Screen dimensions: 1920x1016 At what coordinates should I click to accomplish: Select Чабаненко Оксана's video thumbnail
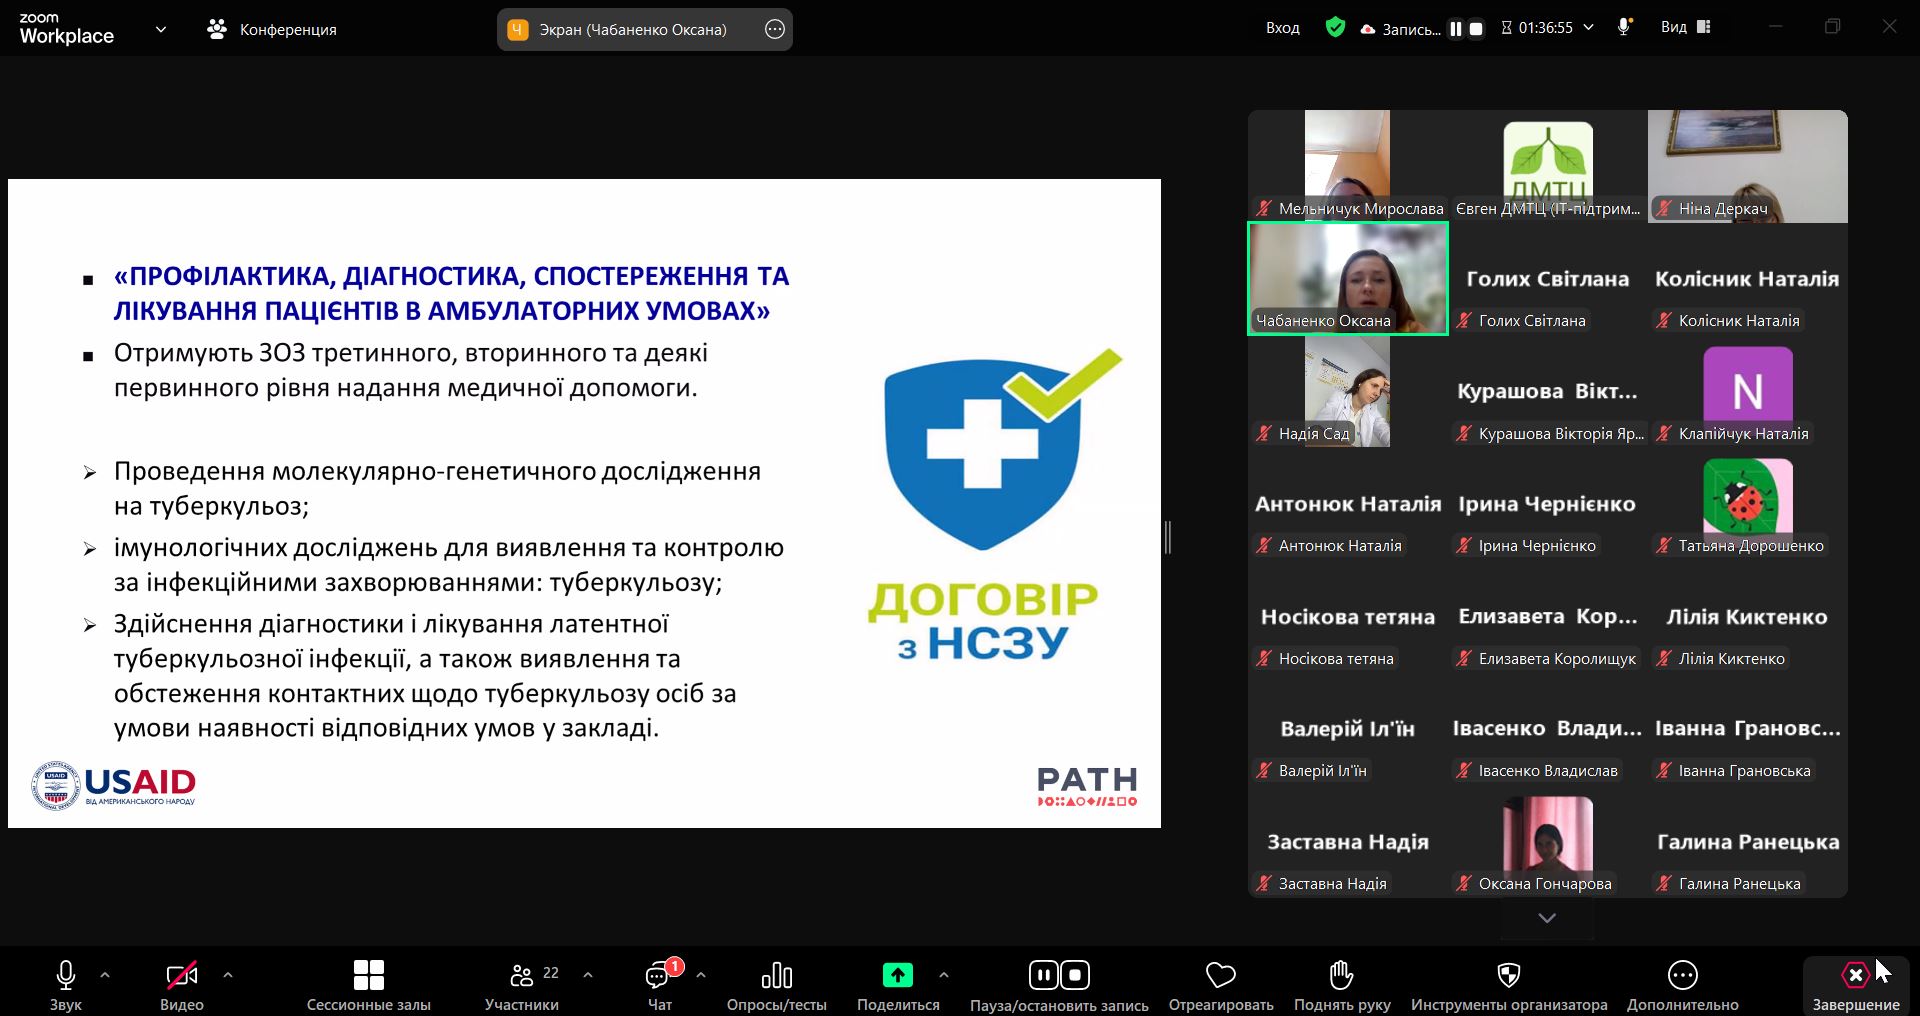coord(1347,278)
